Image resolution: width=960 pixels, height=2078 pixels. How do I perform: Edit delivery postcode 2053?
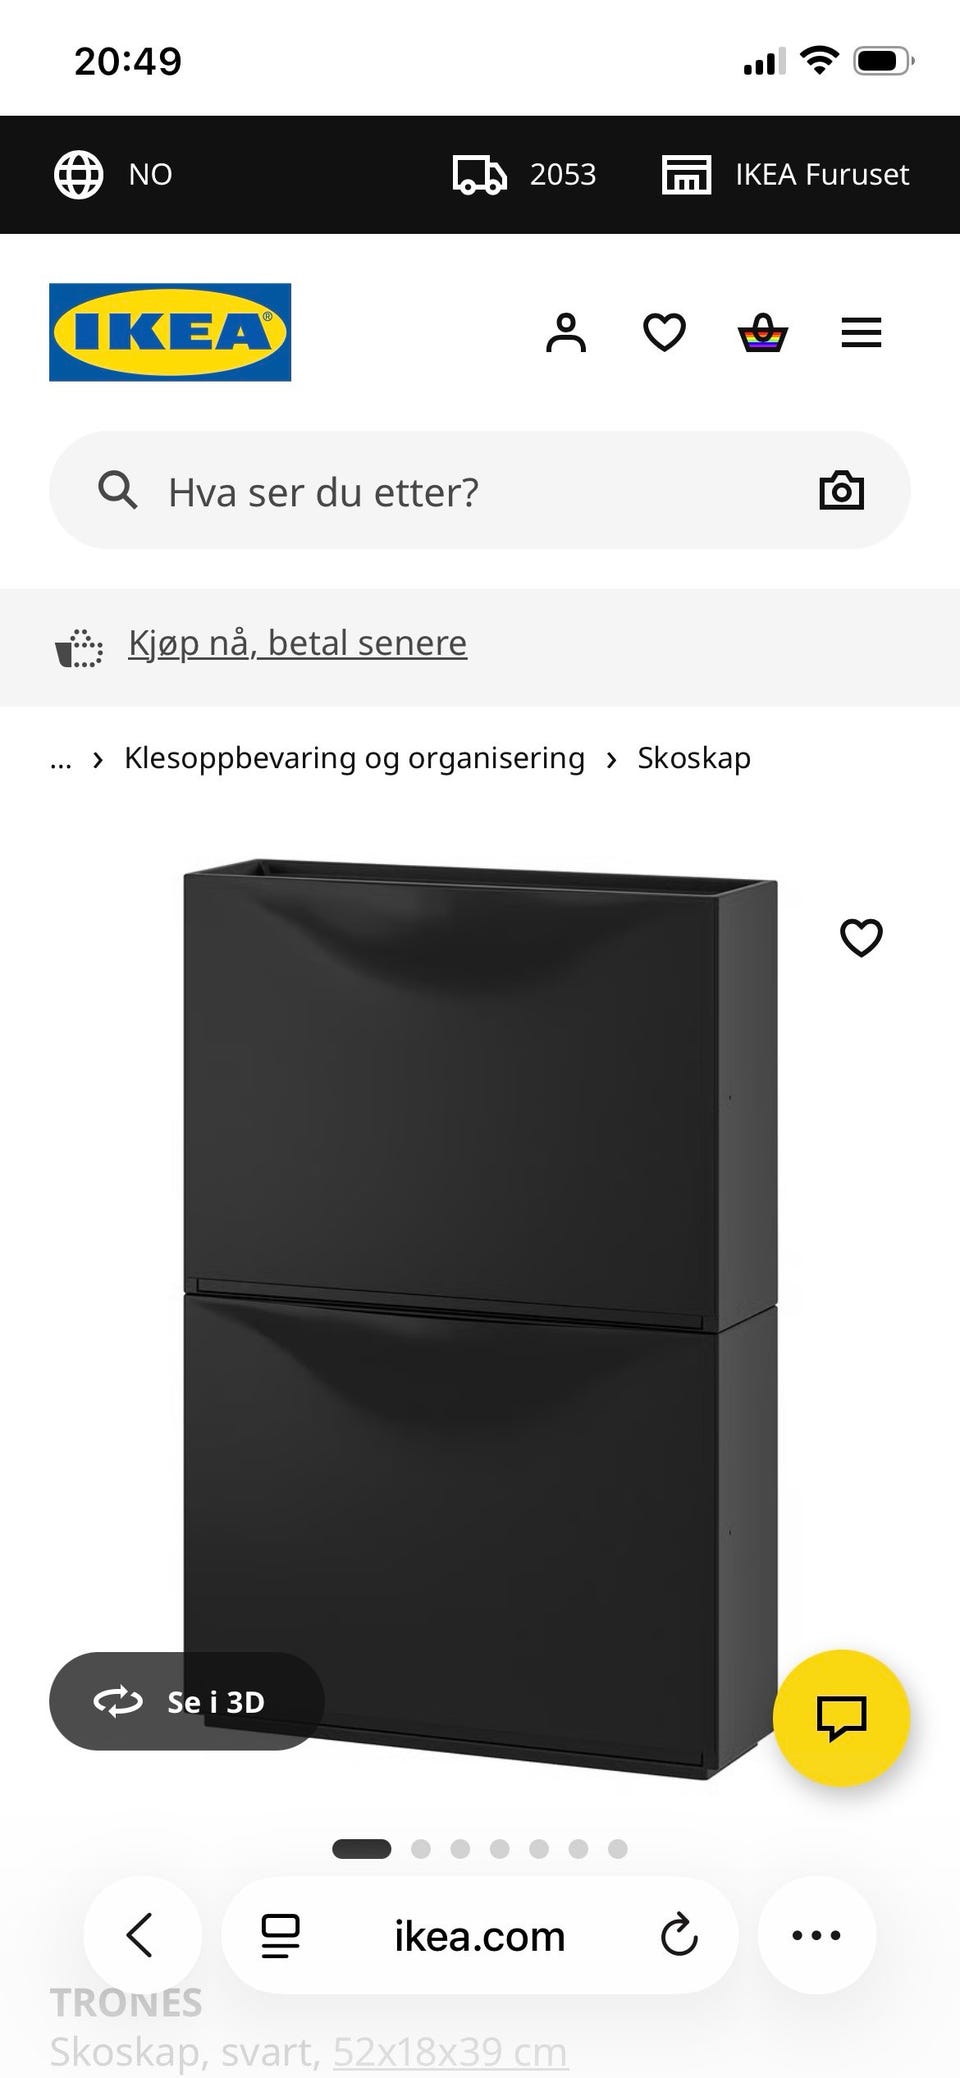tap(524, 174)
